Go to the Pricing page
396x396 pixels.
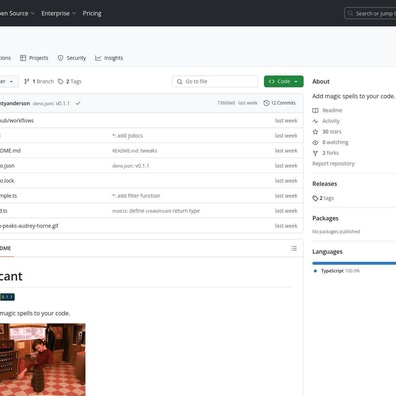point(92,13)
